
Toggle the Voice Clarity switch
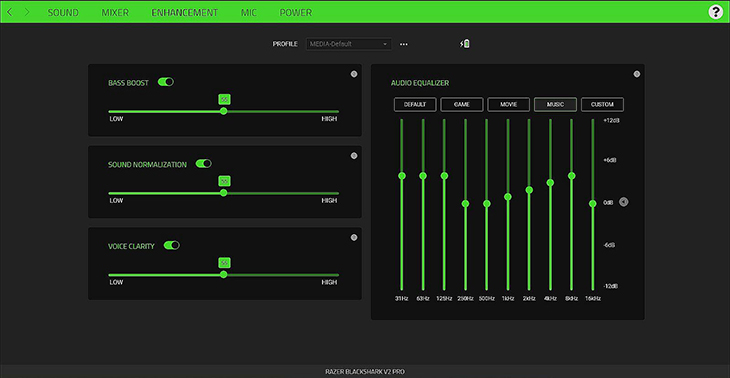coord(171,245)
